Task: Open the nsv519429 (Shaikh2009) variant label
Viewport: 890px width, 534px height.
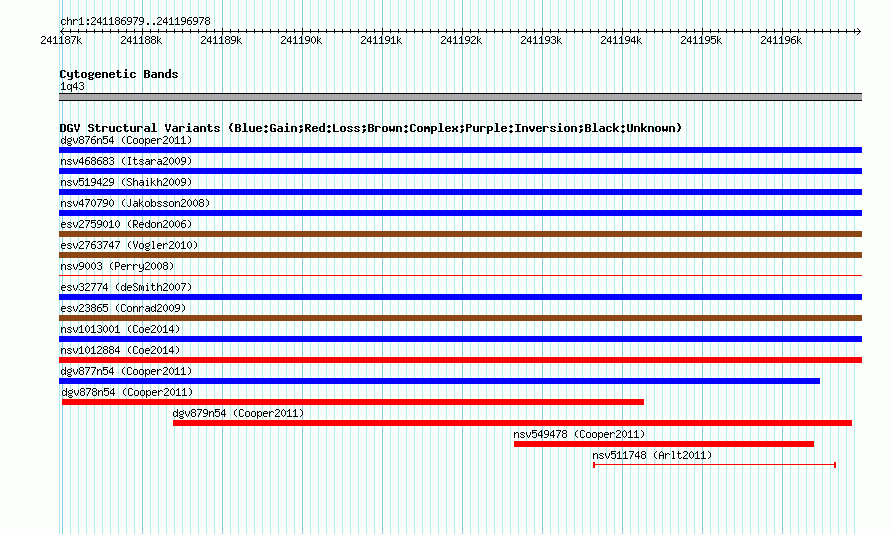Action: click(x=126, y=182)
